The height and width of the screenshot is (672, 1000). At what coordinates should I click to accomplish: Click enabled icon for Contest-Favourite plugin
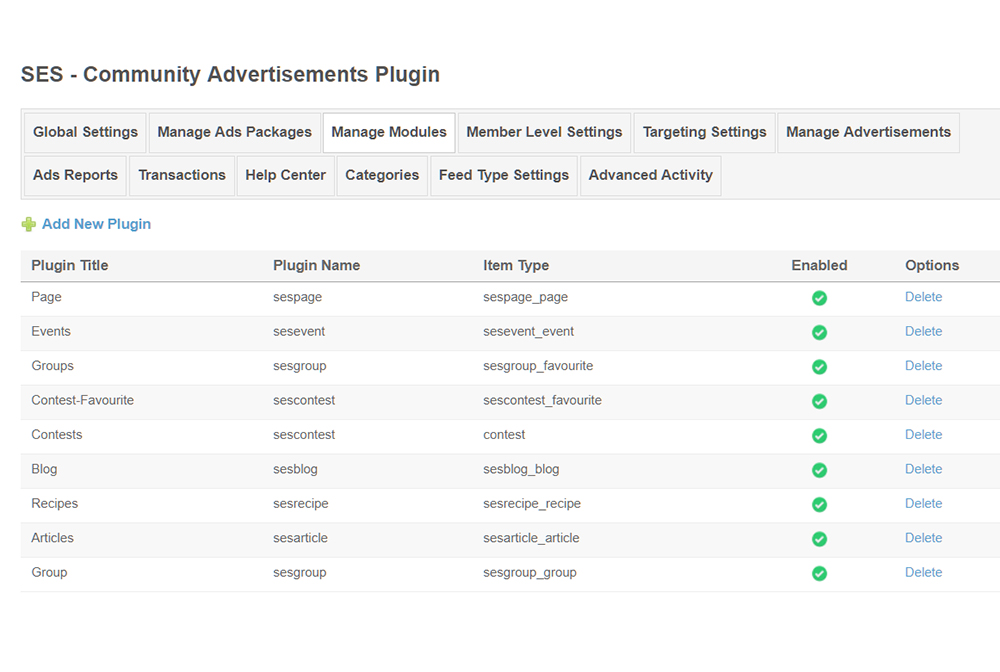coord(819,401)
